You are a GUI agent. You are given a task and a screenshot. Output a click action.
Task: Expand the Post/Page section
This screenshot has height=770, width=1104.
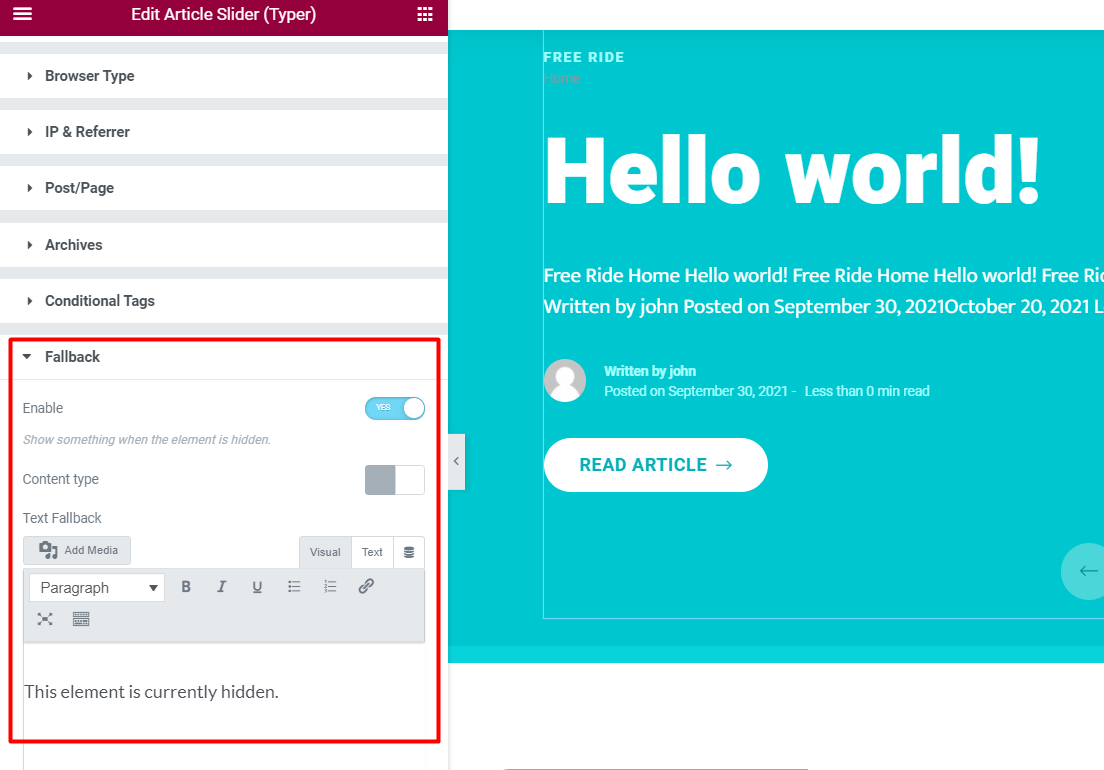click(x=224, y=188)
